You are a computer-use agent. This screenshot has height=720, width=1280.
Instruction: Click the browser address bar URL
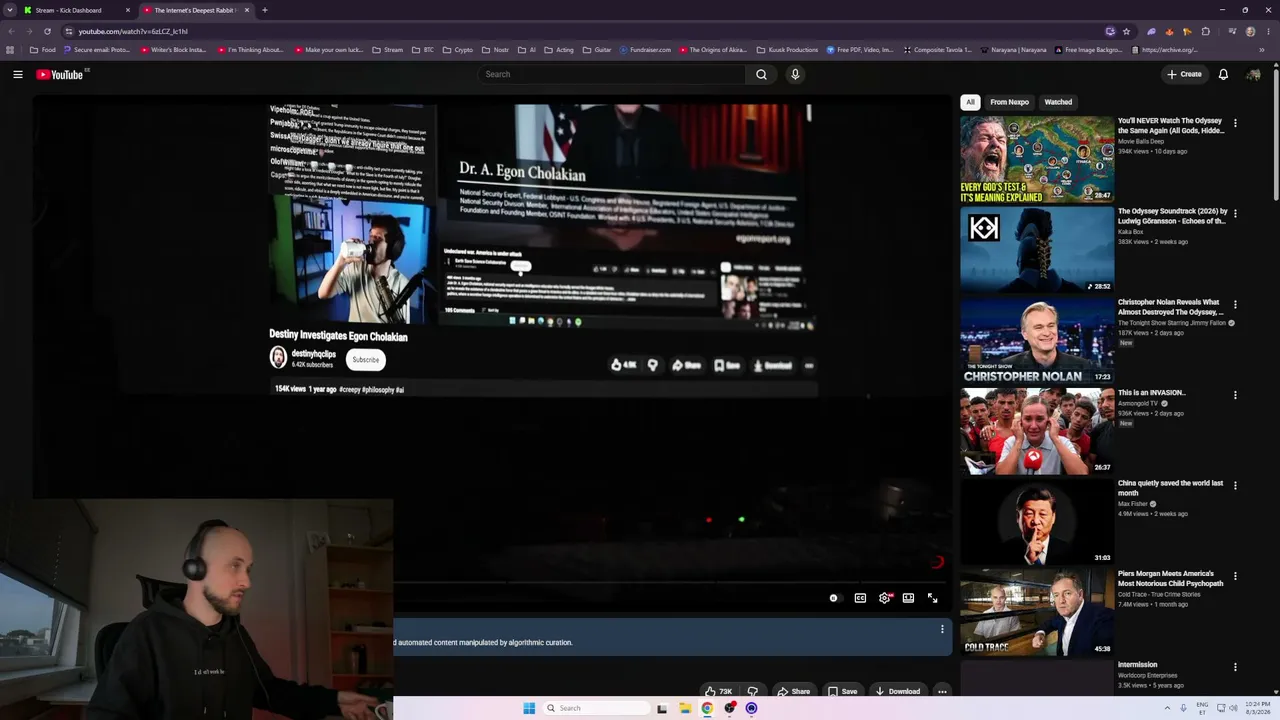point(133,31)
